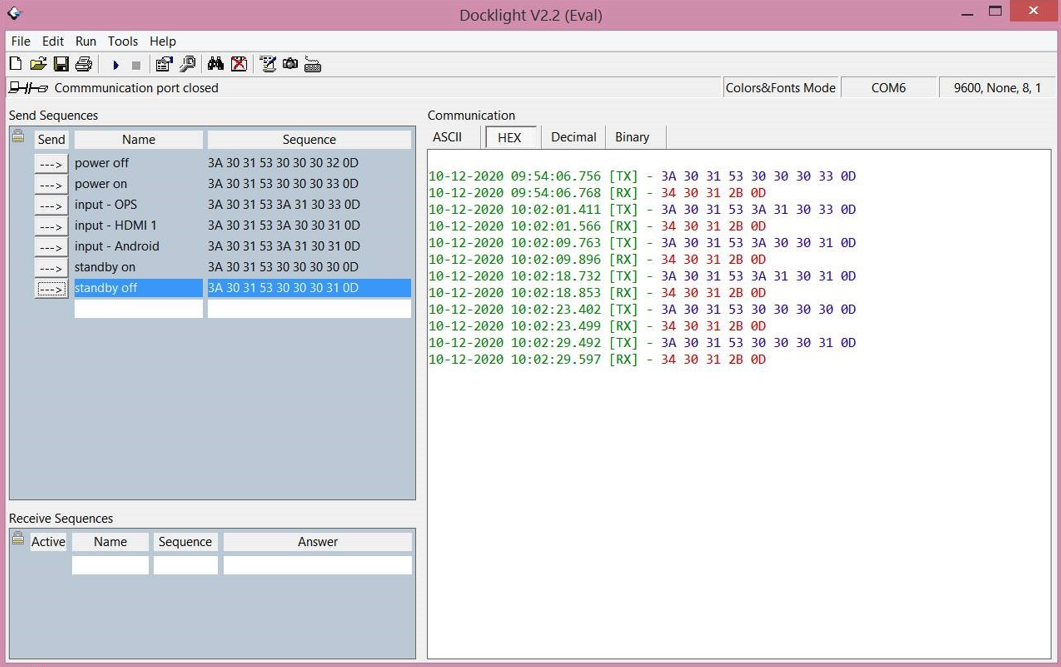Click the COM6 port status field

pyautogui.click(x=888, y=88)
